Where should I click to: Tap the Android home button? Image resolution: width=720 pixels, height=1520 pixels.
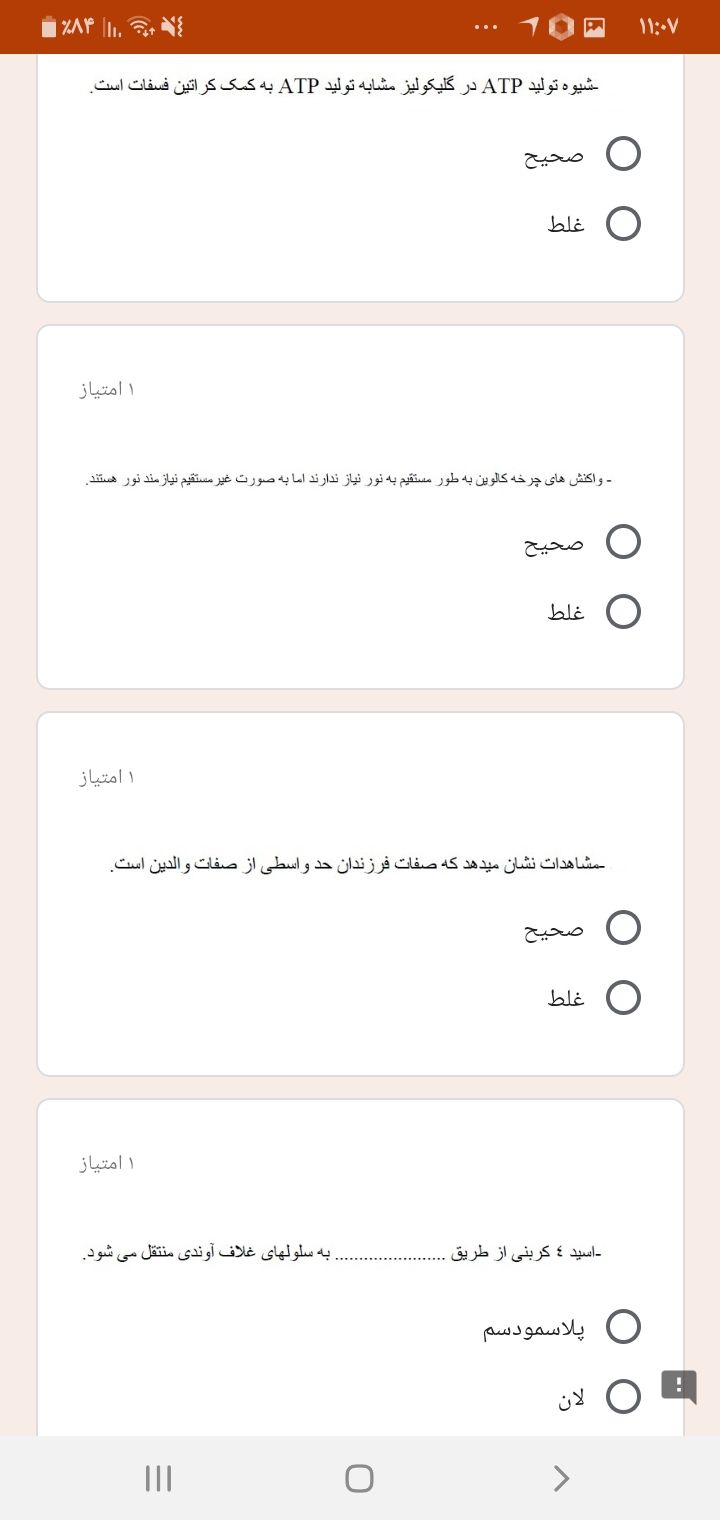(x=360, y=1478)
